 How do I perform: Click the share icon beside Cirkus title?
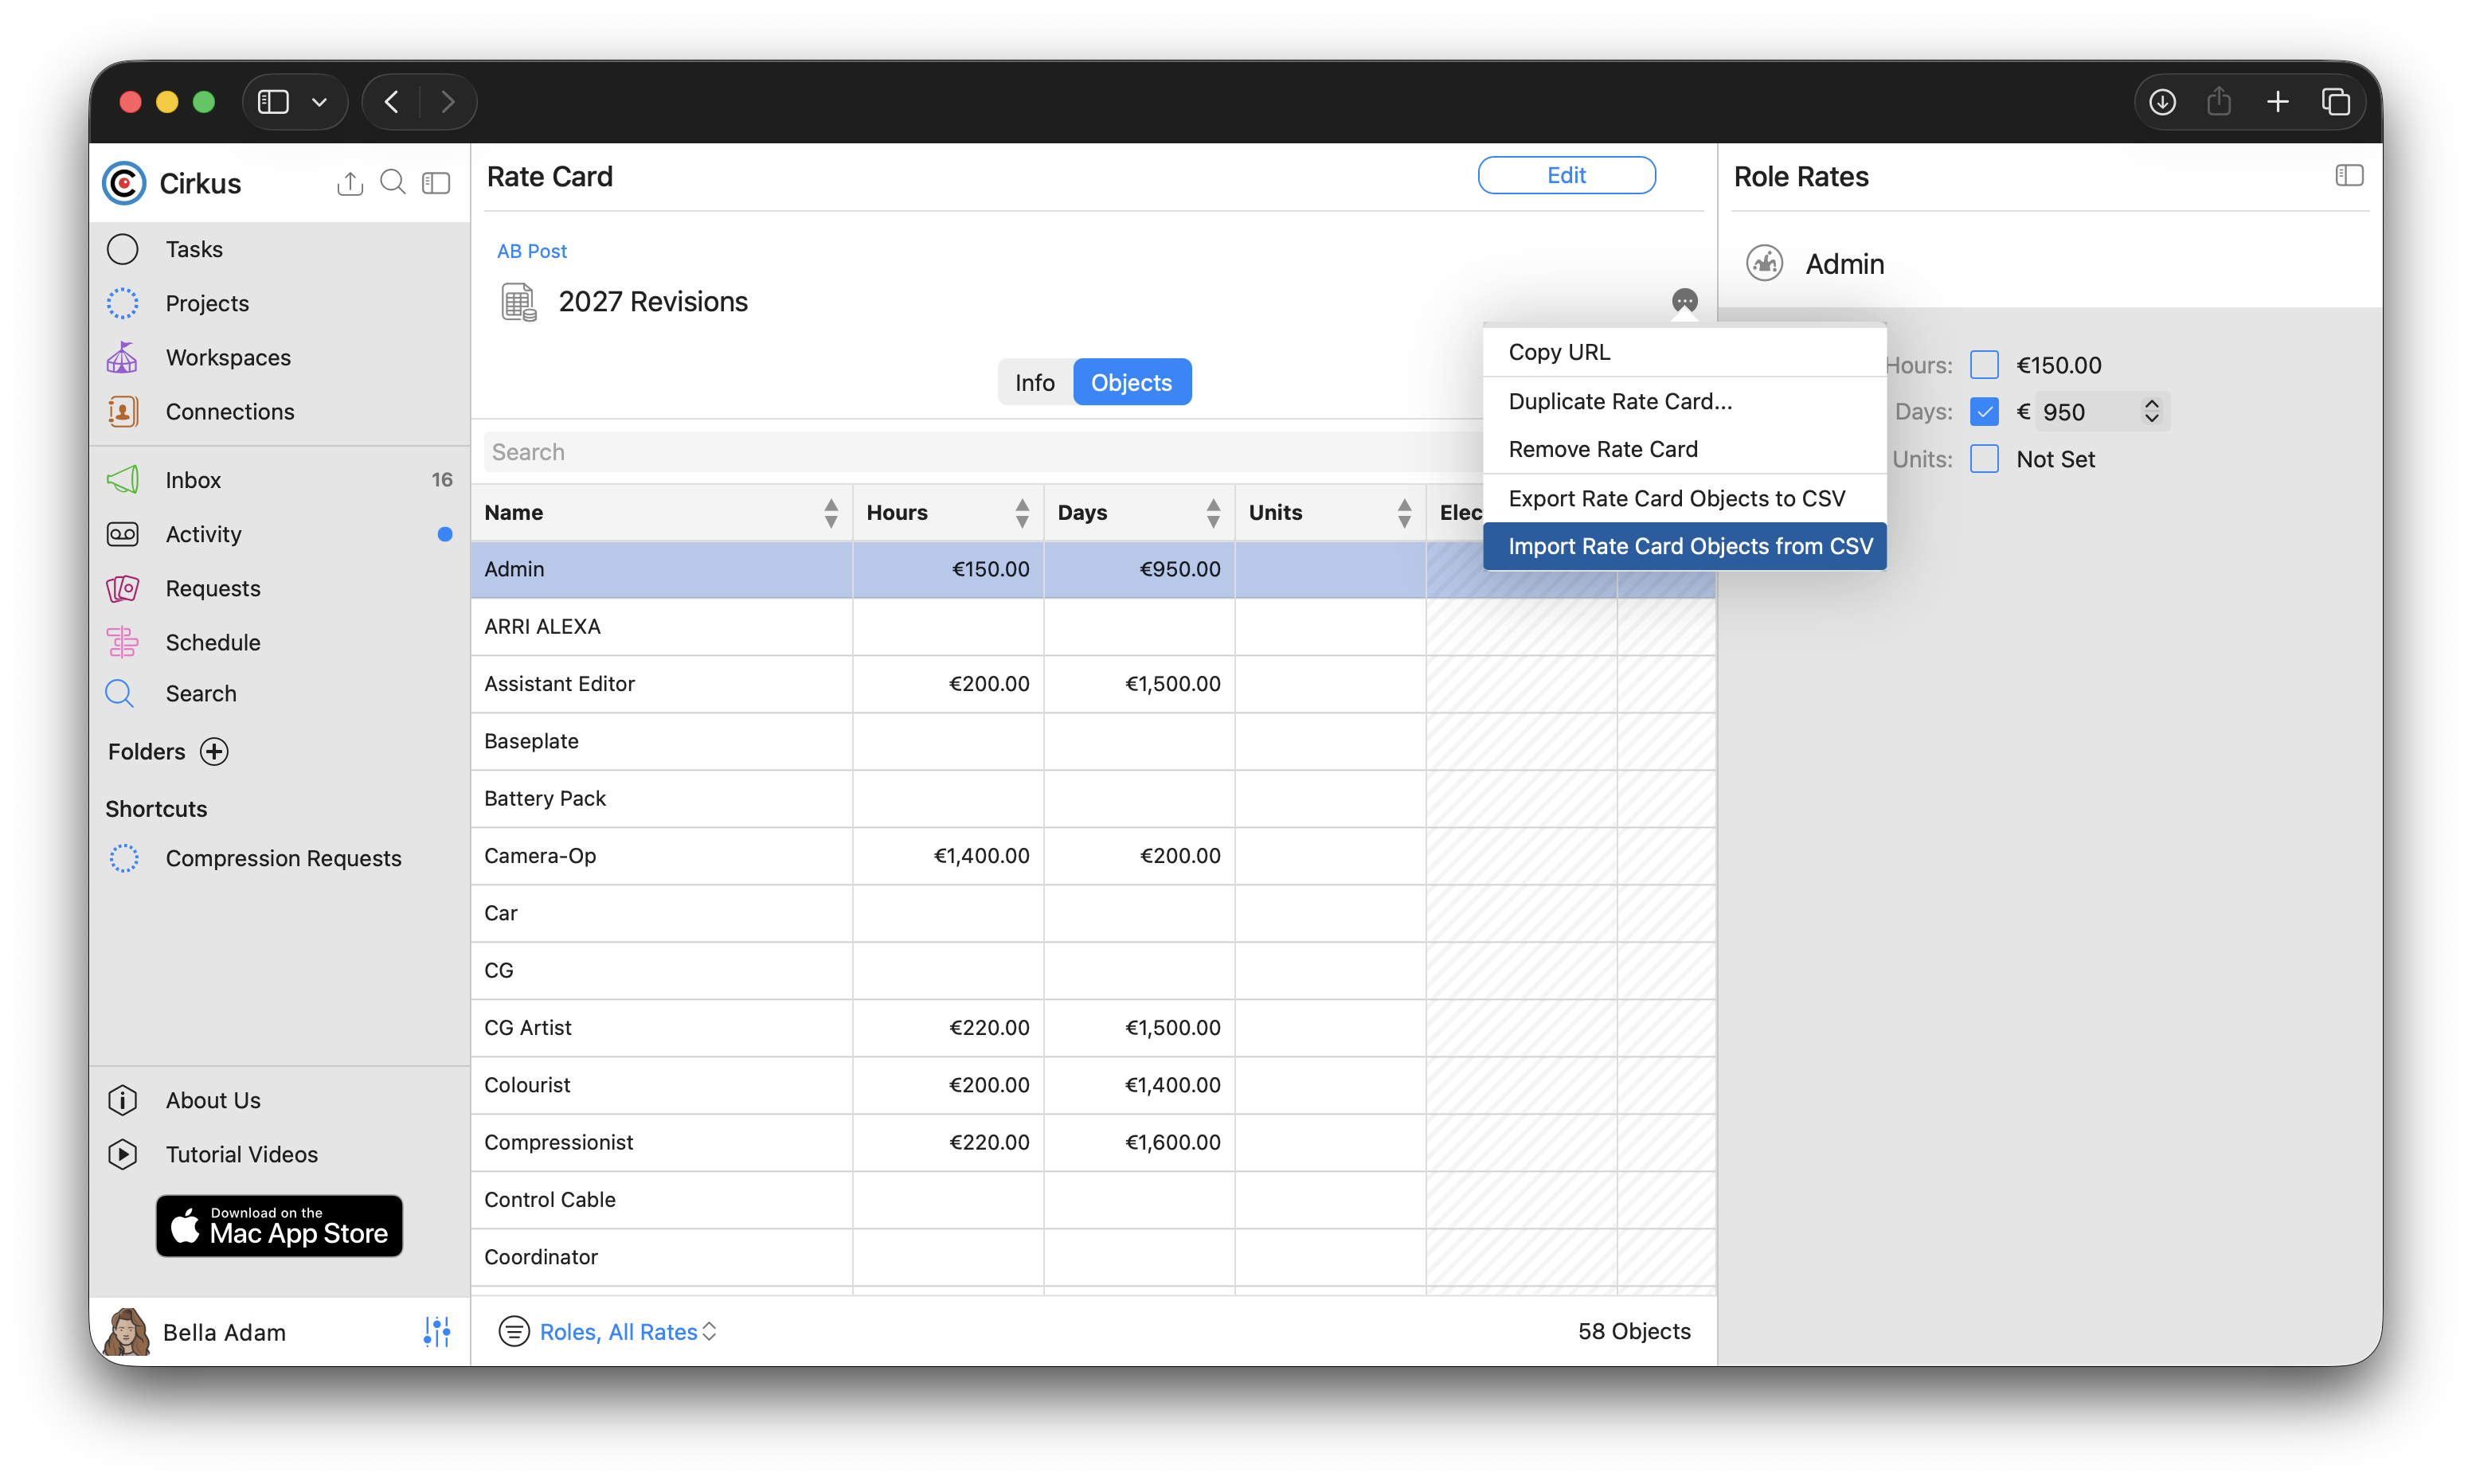point(350,183)
